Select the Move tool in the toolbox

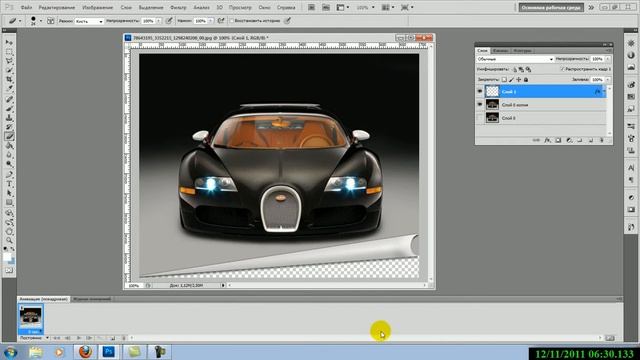pos(9,42)
